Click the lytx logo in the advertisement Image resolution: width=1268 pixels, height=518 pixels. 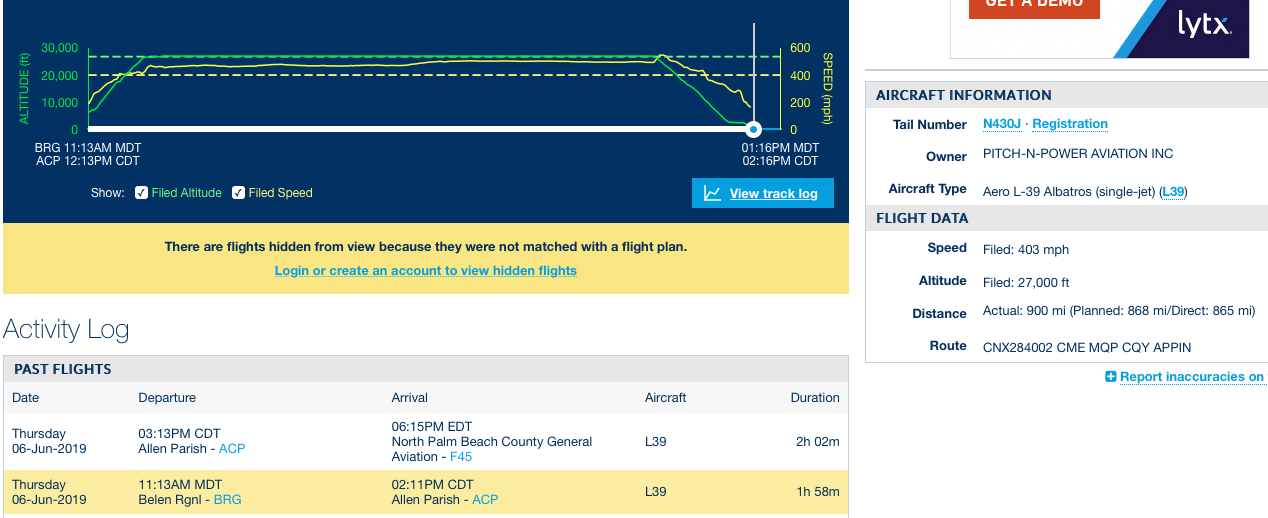pyautogui.click(x=1202, y=24)
